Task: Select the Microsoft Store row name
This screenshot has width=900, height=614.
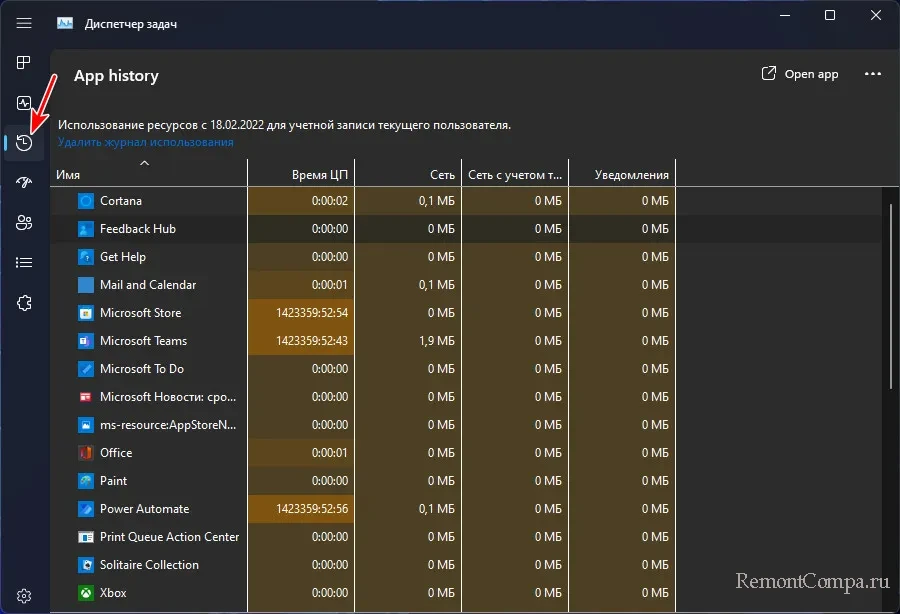Action: click(x=141, y=313)
